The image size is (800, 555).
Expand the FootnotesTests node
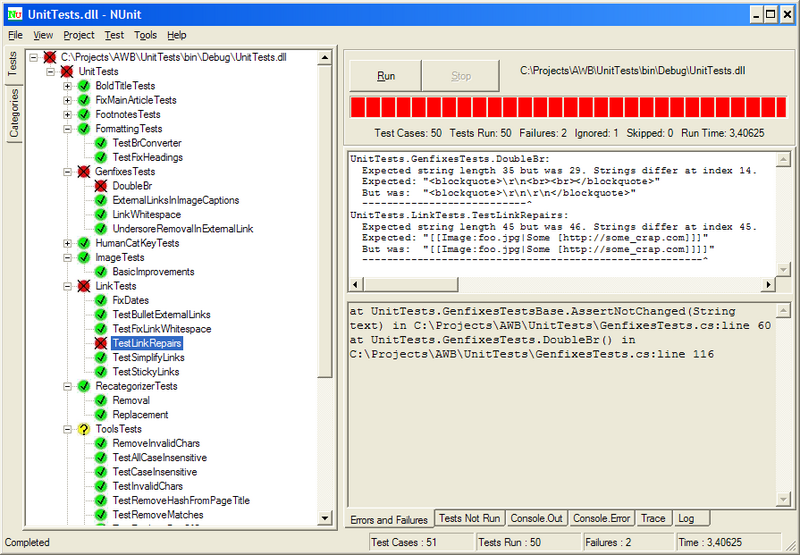click(x=67, y=114)
